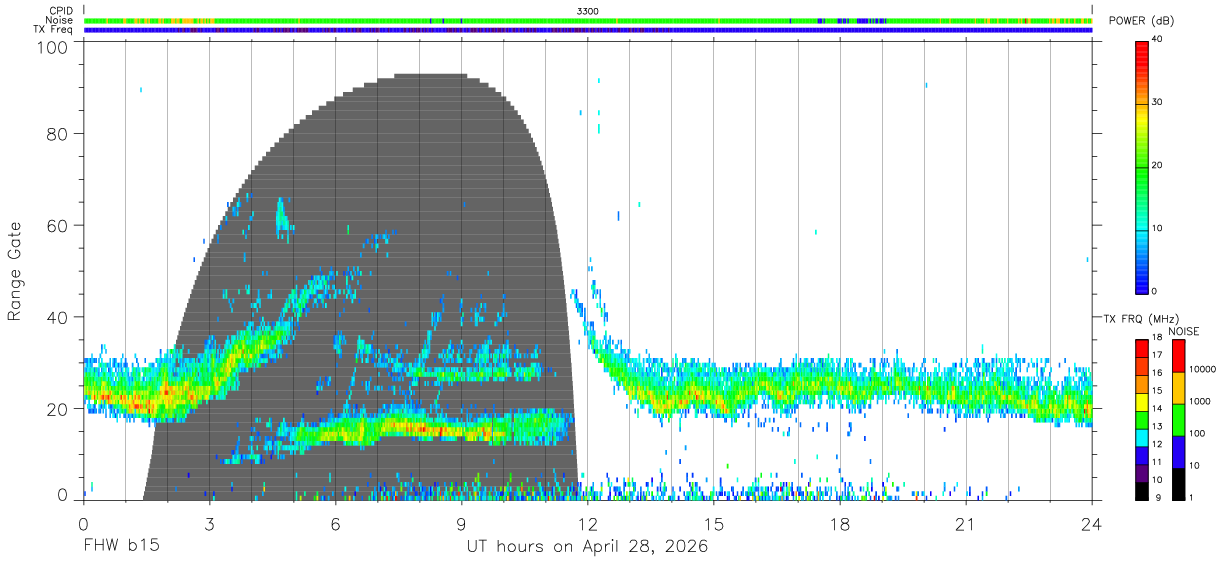Click the 30 tick on power colorbar
Viewport: 1228px width, 567px height.
(1157, 103)
